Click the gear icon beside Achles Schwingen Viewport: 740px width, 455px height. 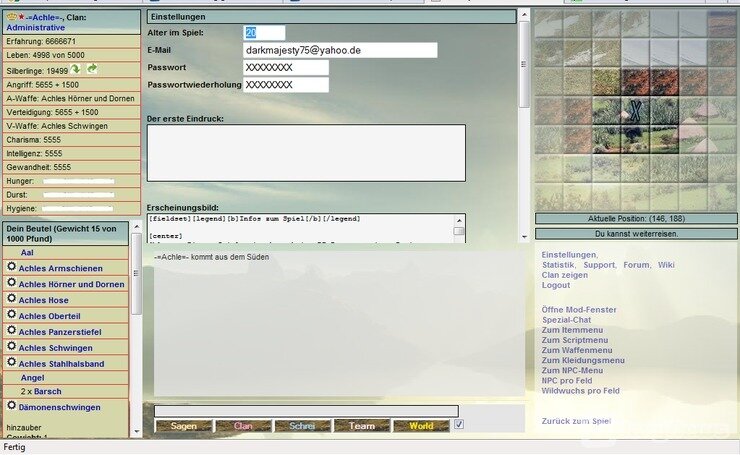click(11, 346)
